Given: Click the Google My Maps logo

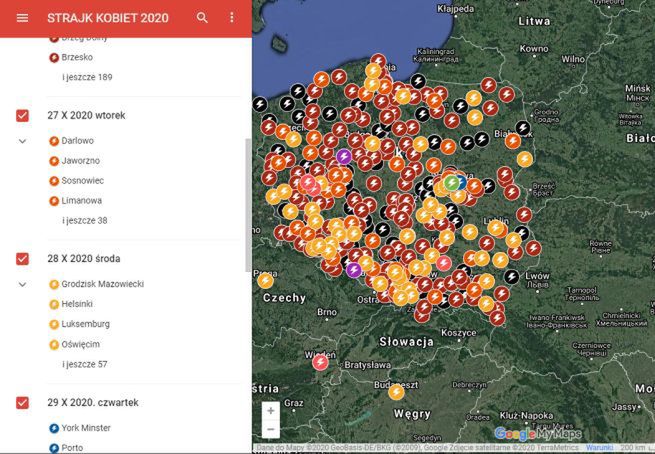Looking at the screenshot, I should coord(538,434).
